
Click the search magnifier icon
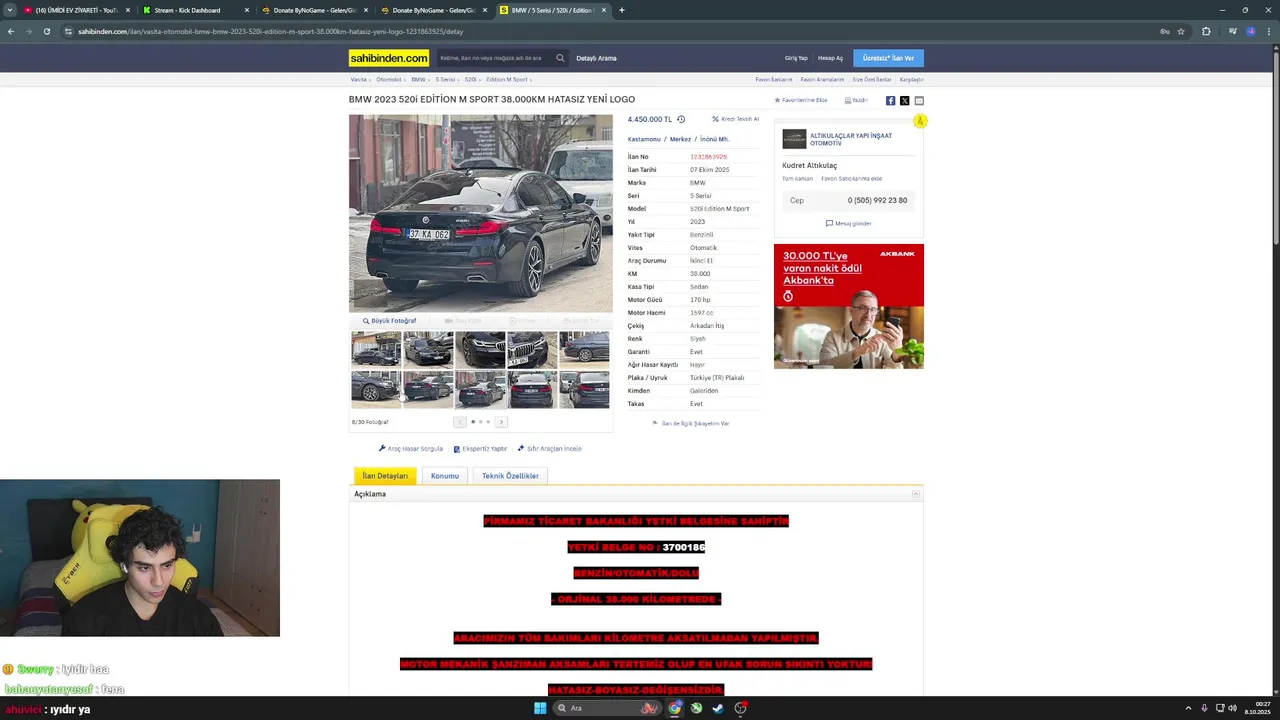click(560, 58)
